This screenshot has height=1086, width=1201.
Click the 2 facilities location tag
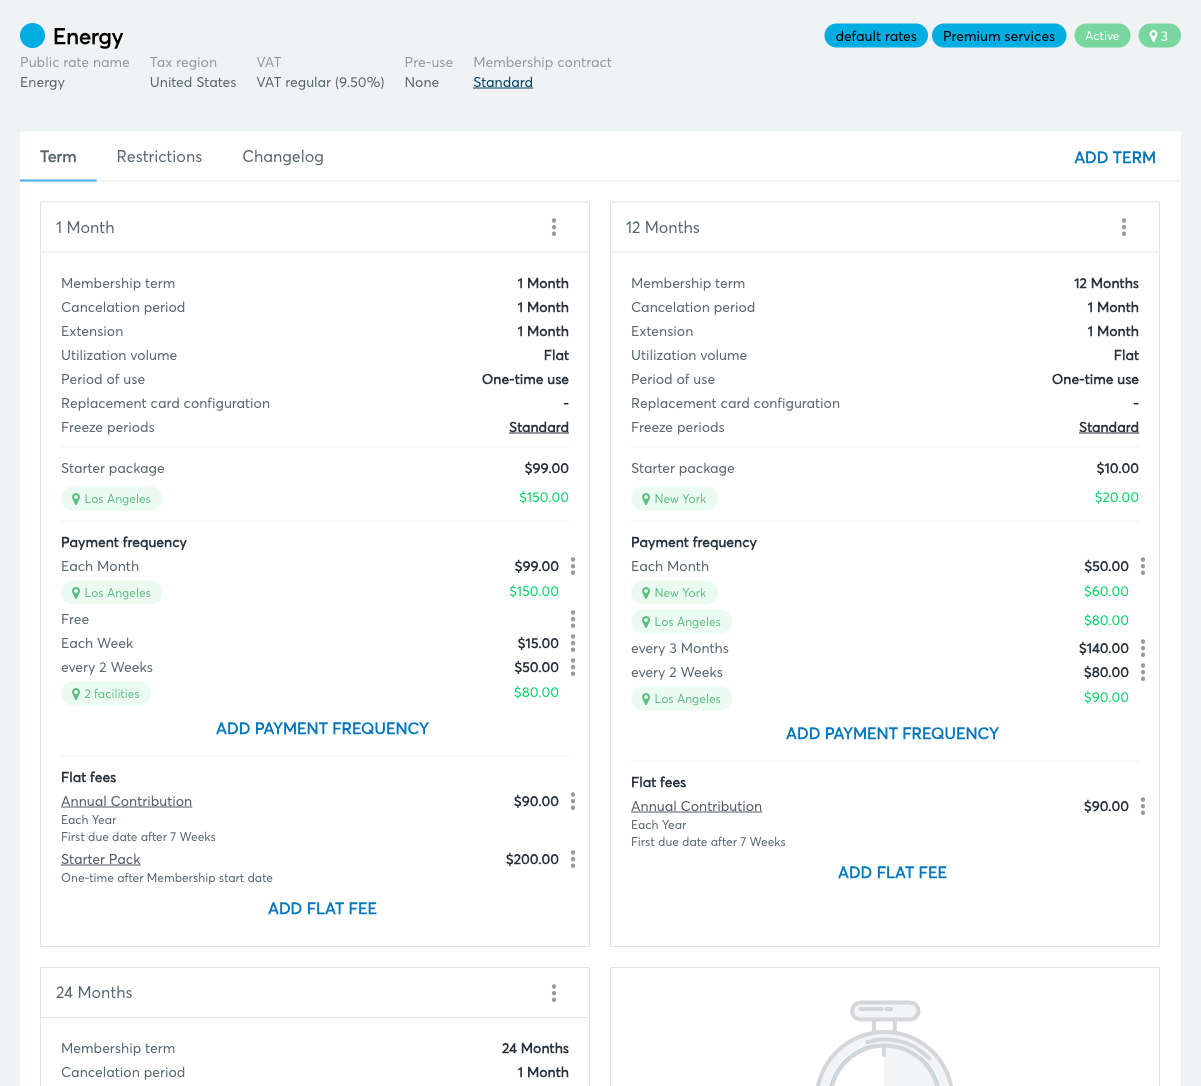(x=106, y=694)
